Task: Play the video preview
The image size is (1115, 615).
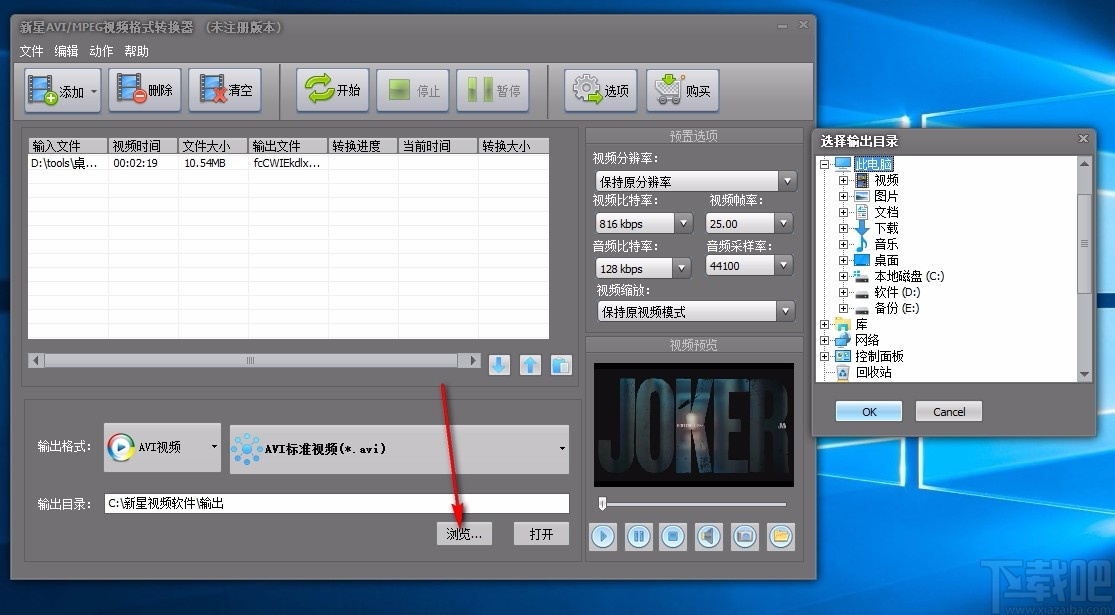Action: [x=602, y=537]
